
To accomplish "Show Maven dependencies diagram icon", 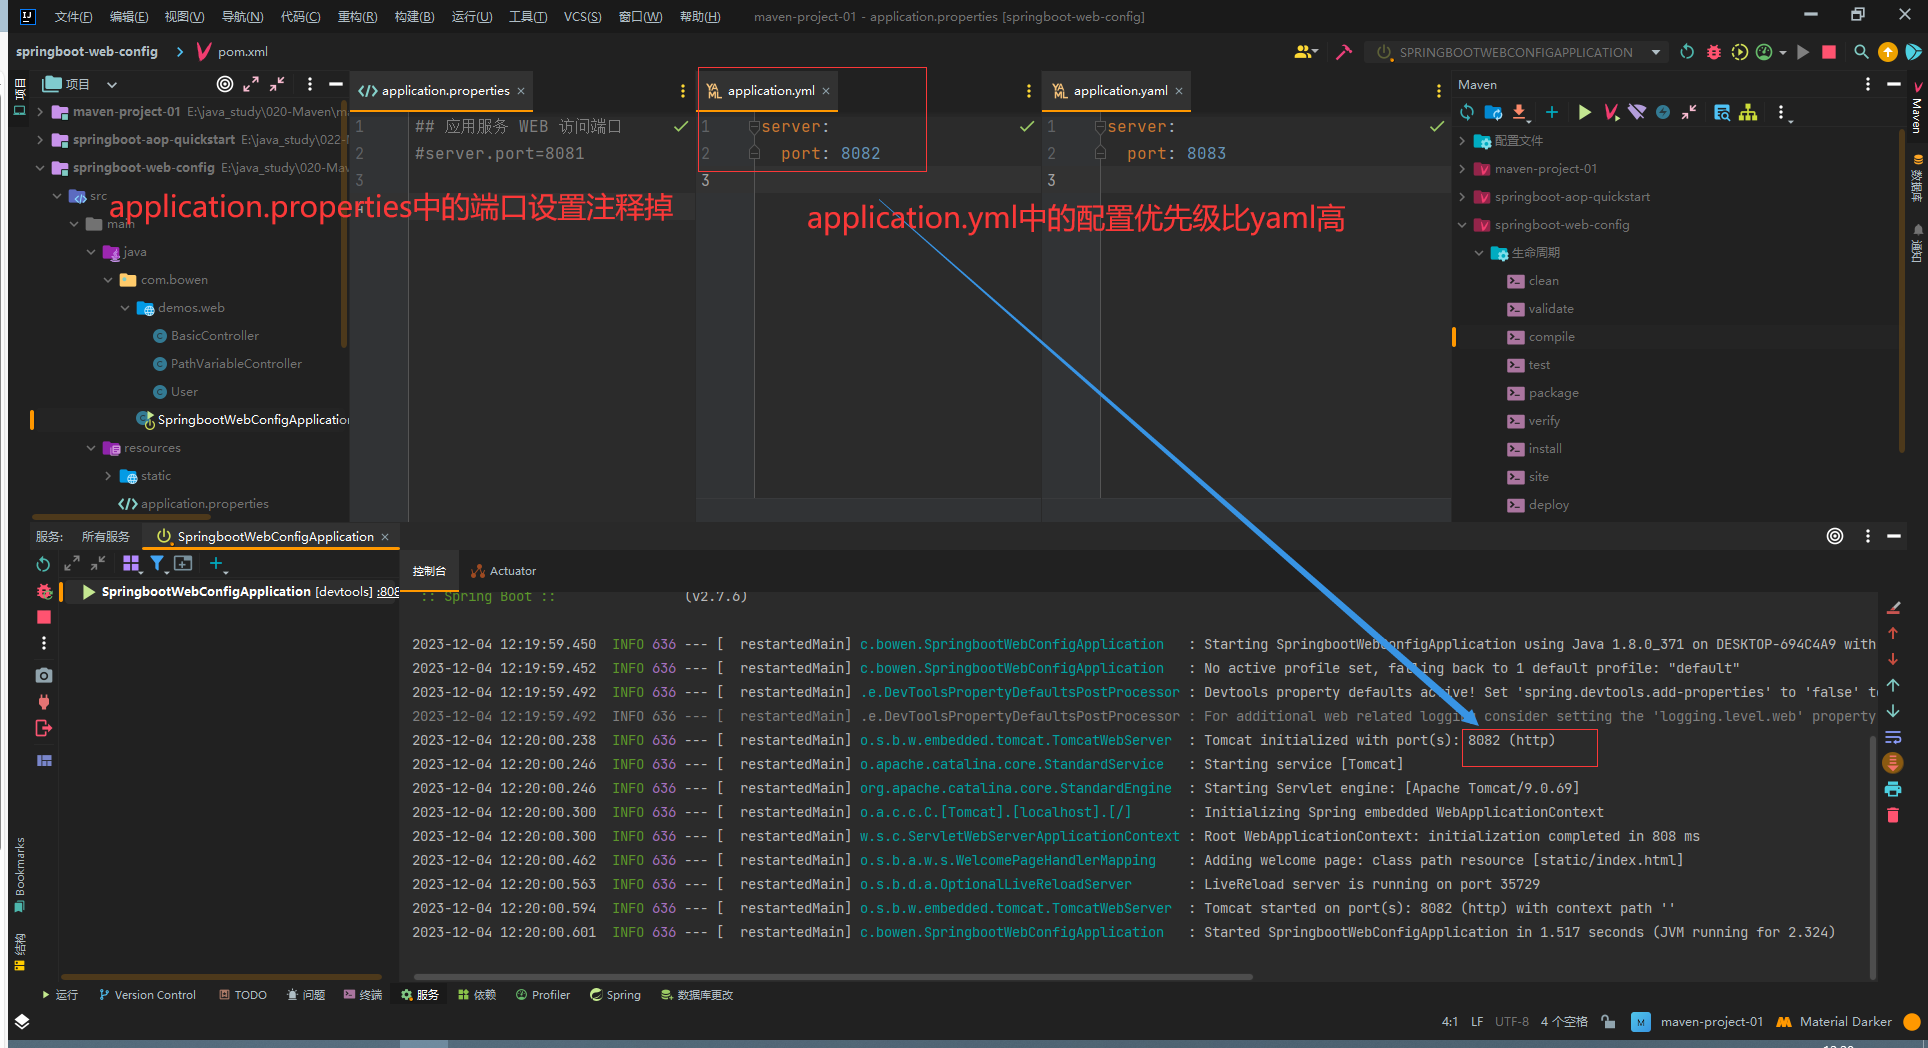I will pos(1748,112).
